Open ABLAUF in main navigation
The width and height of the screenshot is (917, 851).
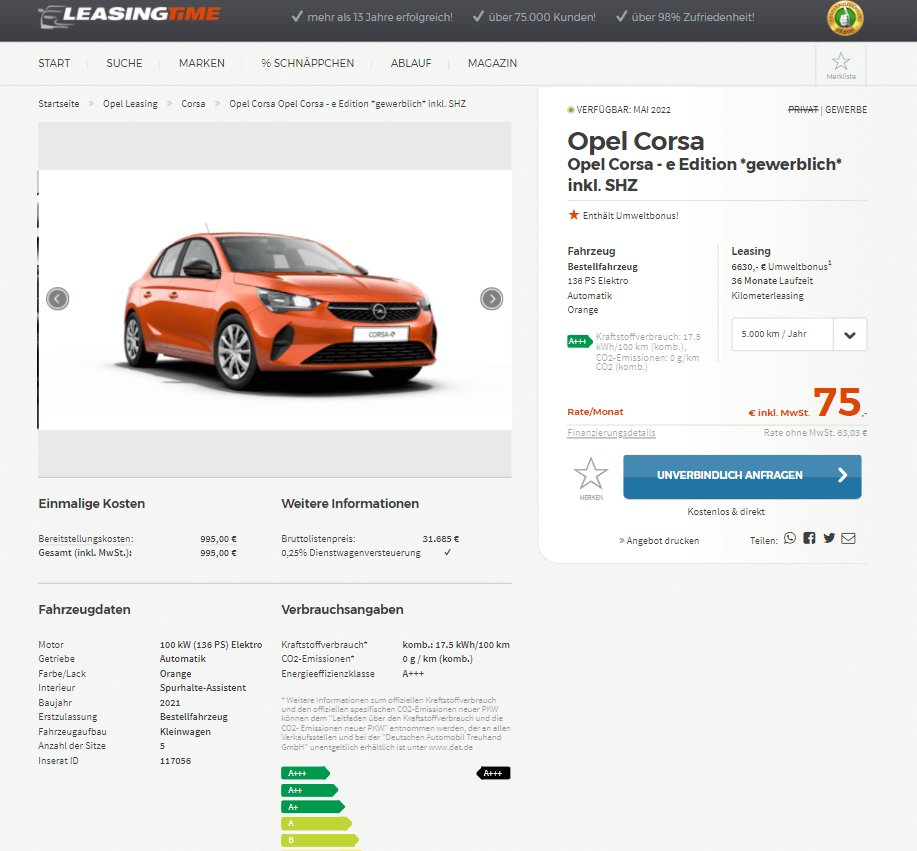[411, 63]
